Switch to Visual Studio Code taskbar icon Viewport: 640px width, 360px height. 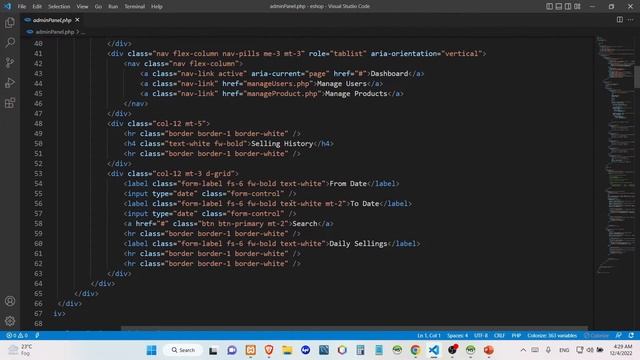click(434, 350)
